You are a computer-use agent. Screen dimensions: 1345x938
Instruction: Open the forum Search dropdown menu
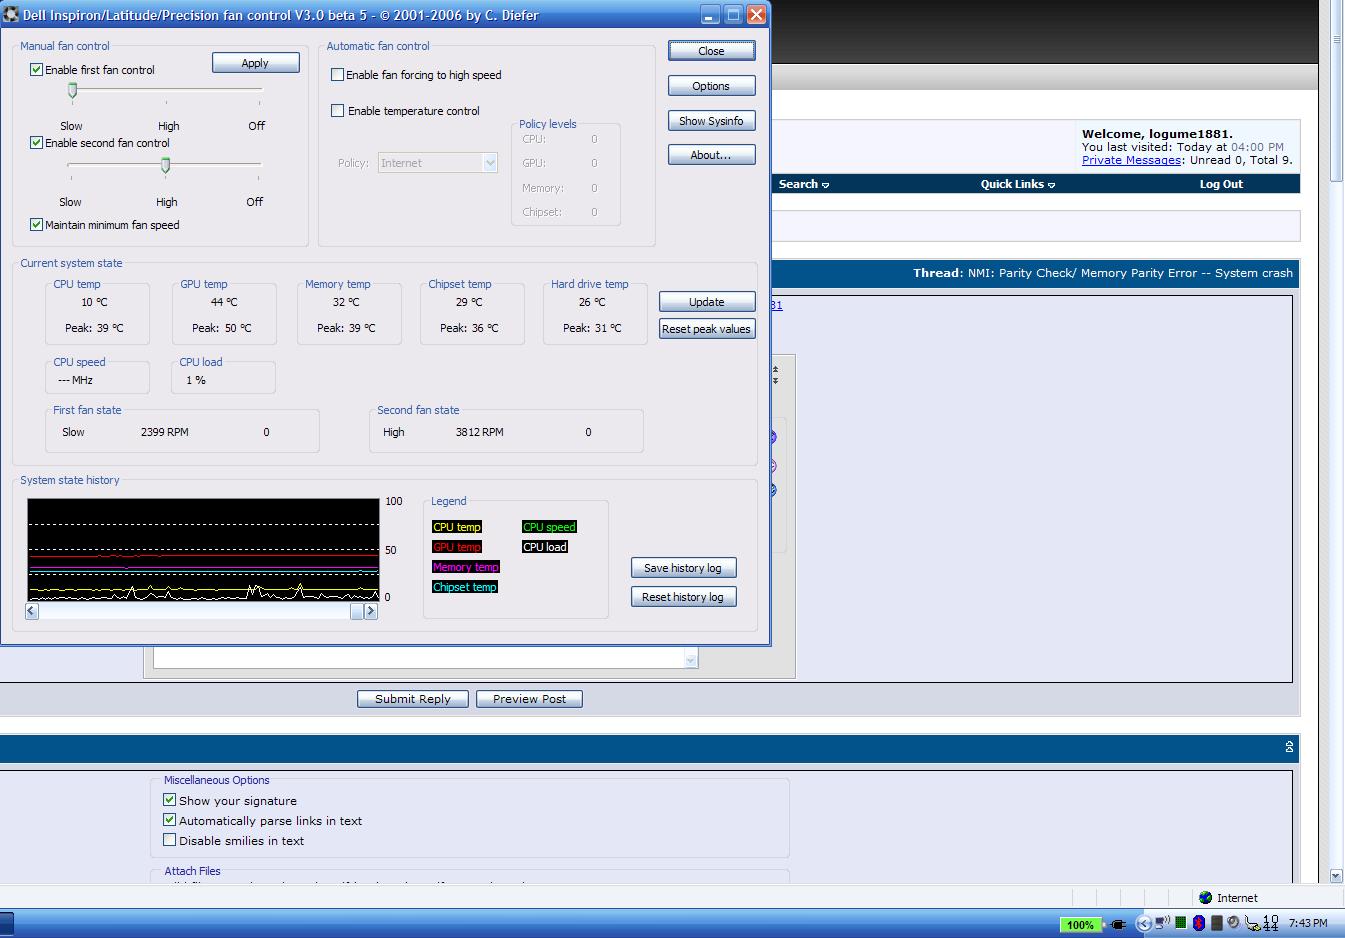[803, 184]
